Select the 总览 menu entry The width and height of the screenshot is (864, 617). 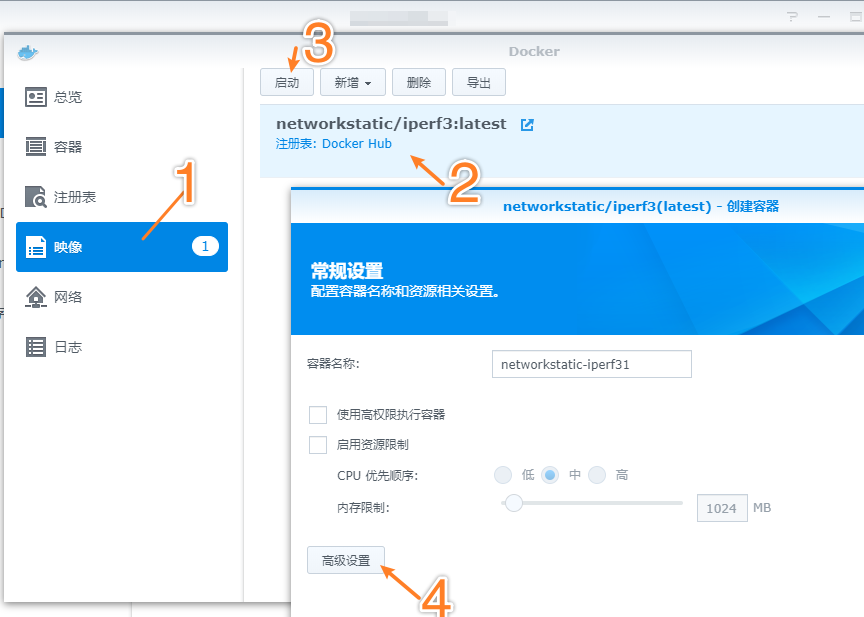pos(122,97)
